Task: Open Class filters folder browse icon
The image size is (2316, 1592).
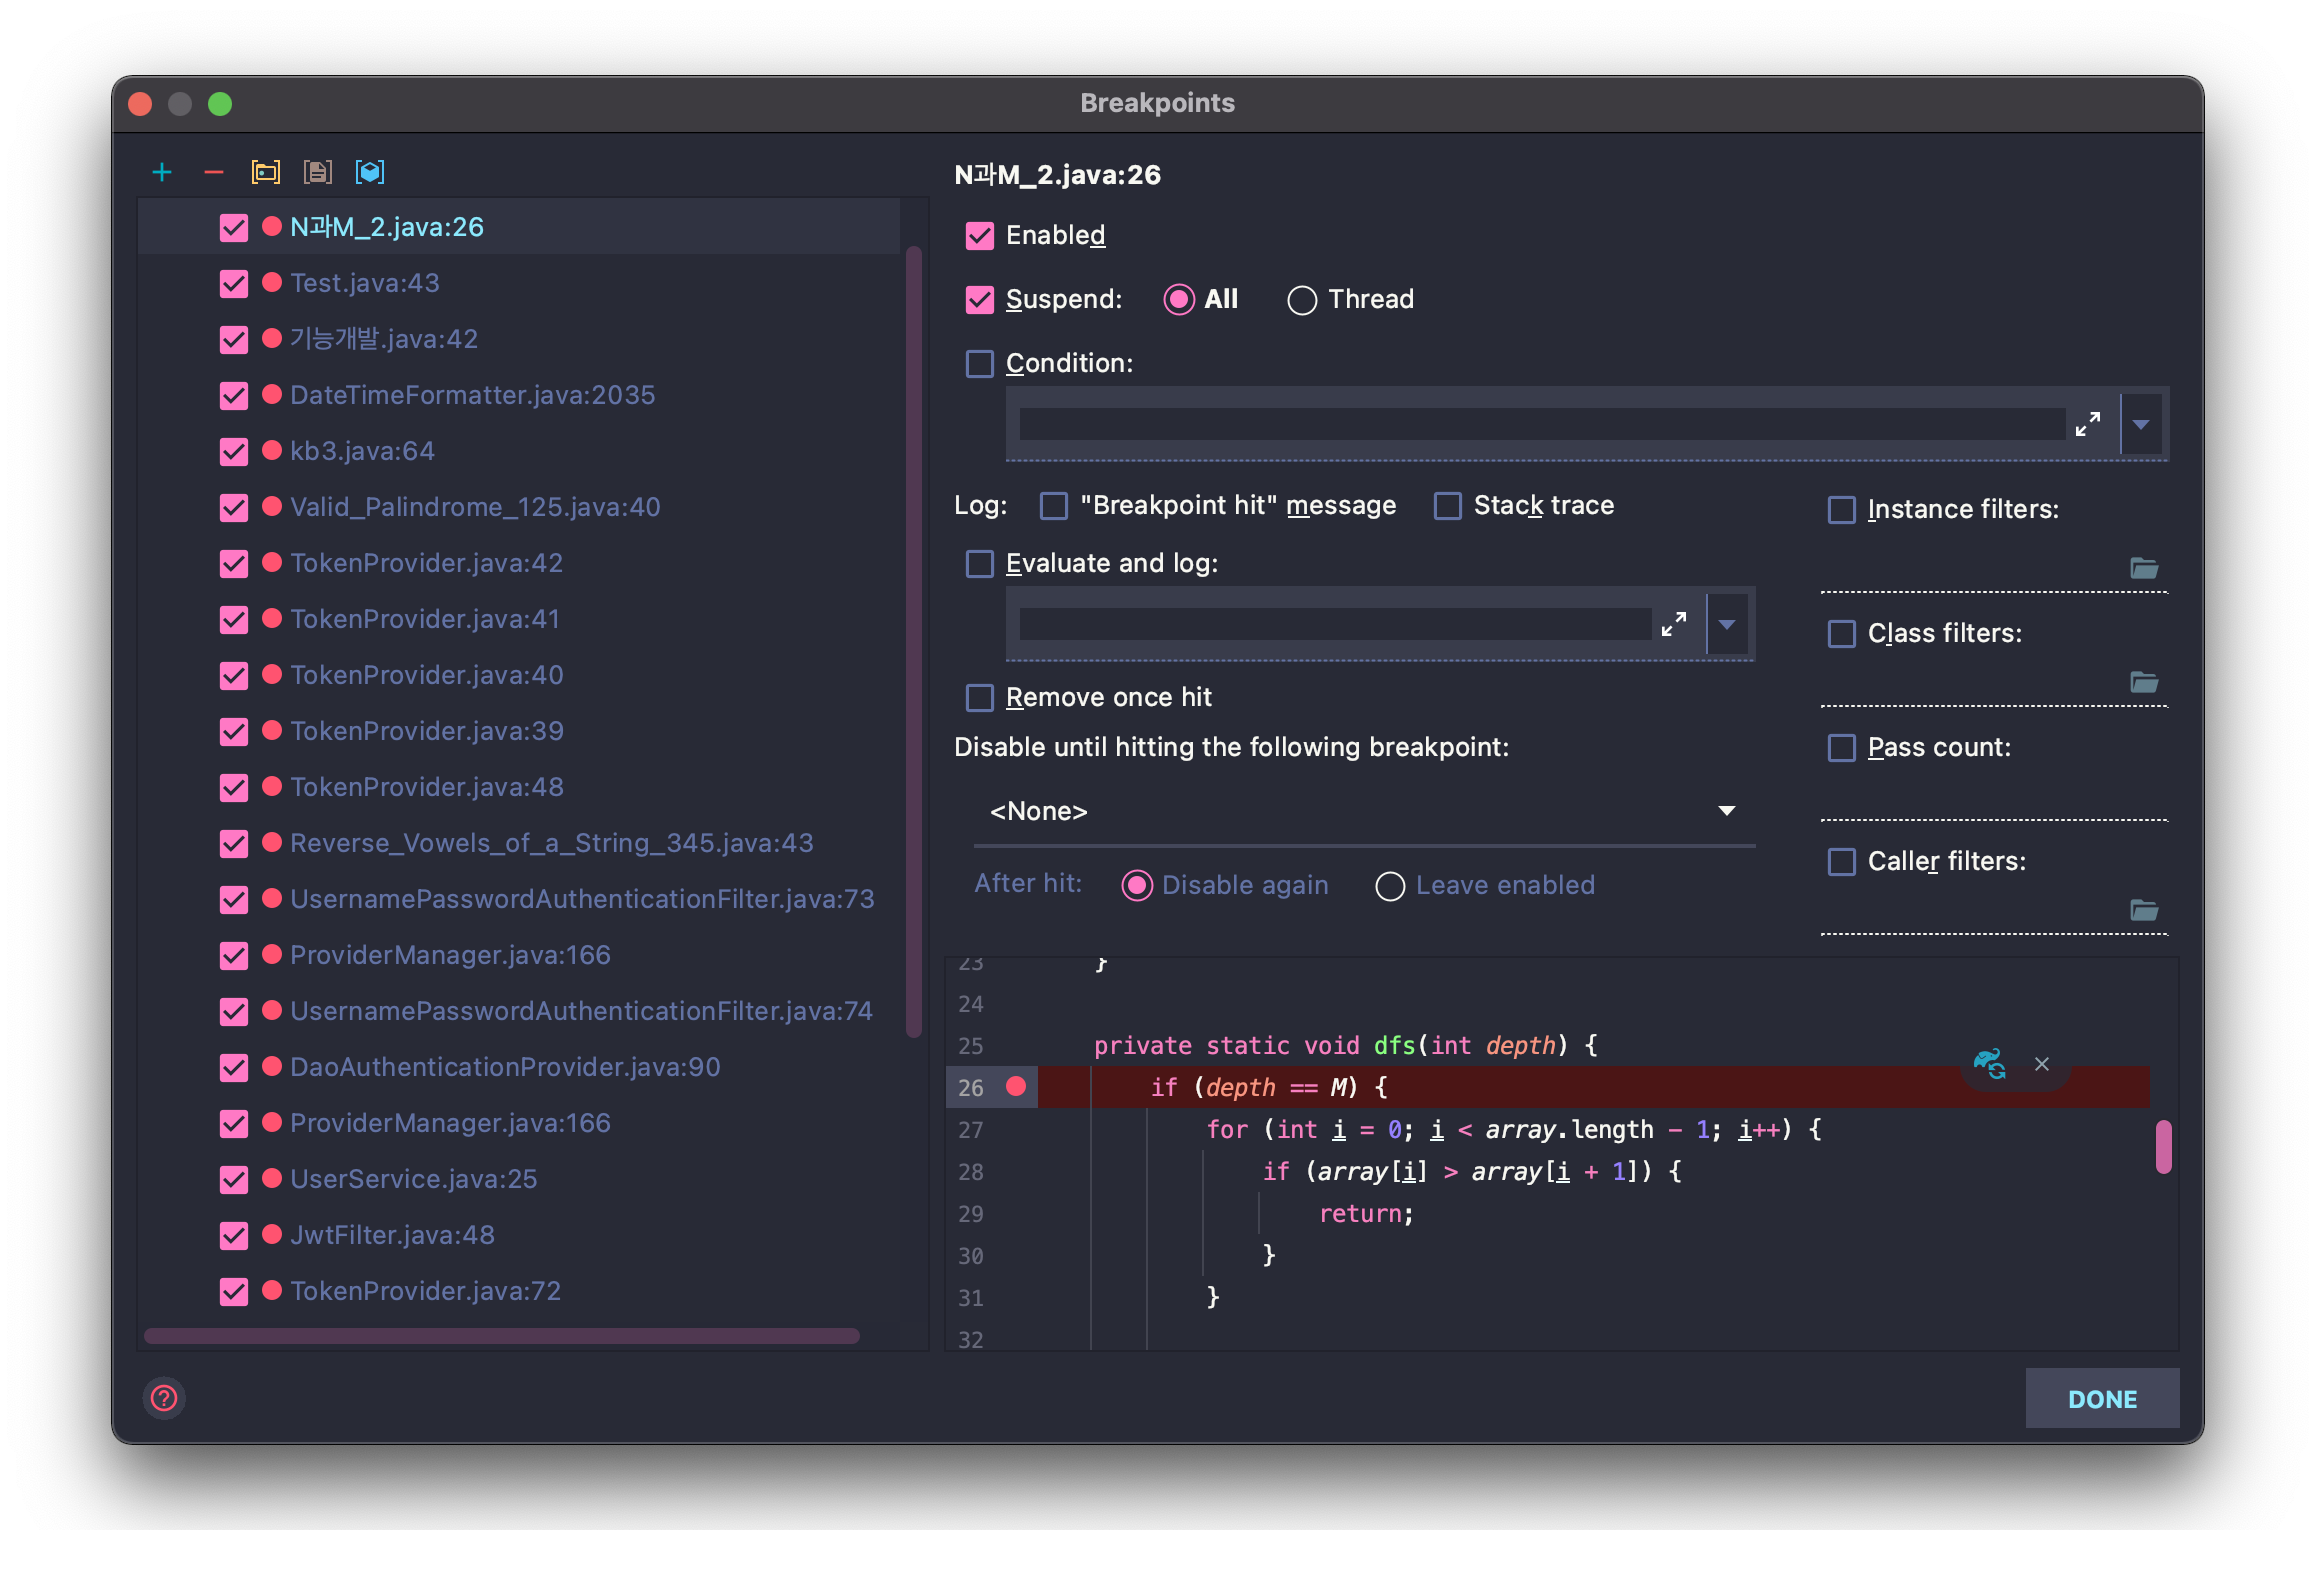Action: tap(2143, 682)
